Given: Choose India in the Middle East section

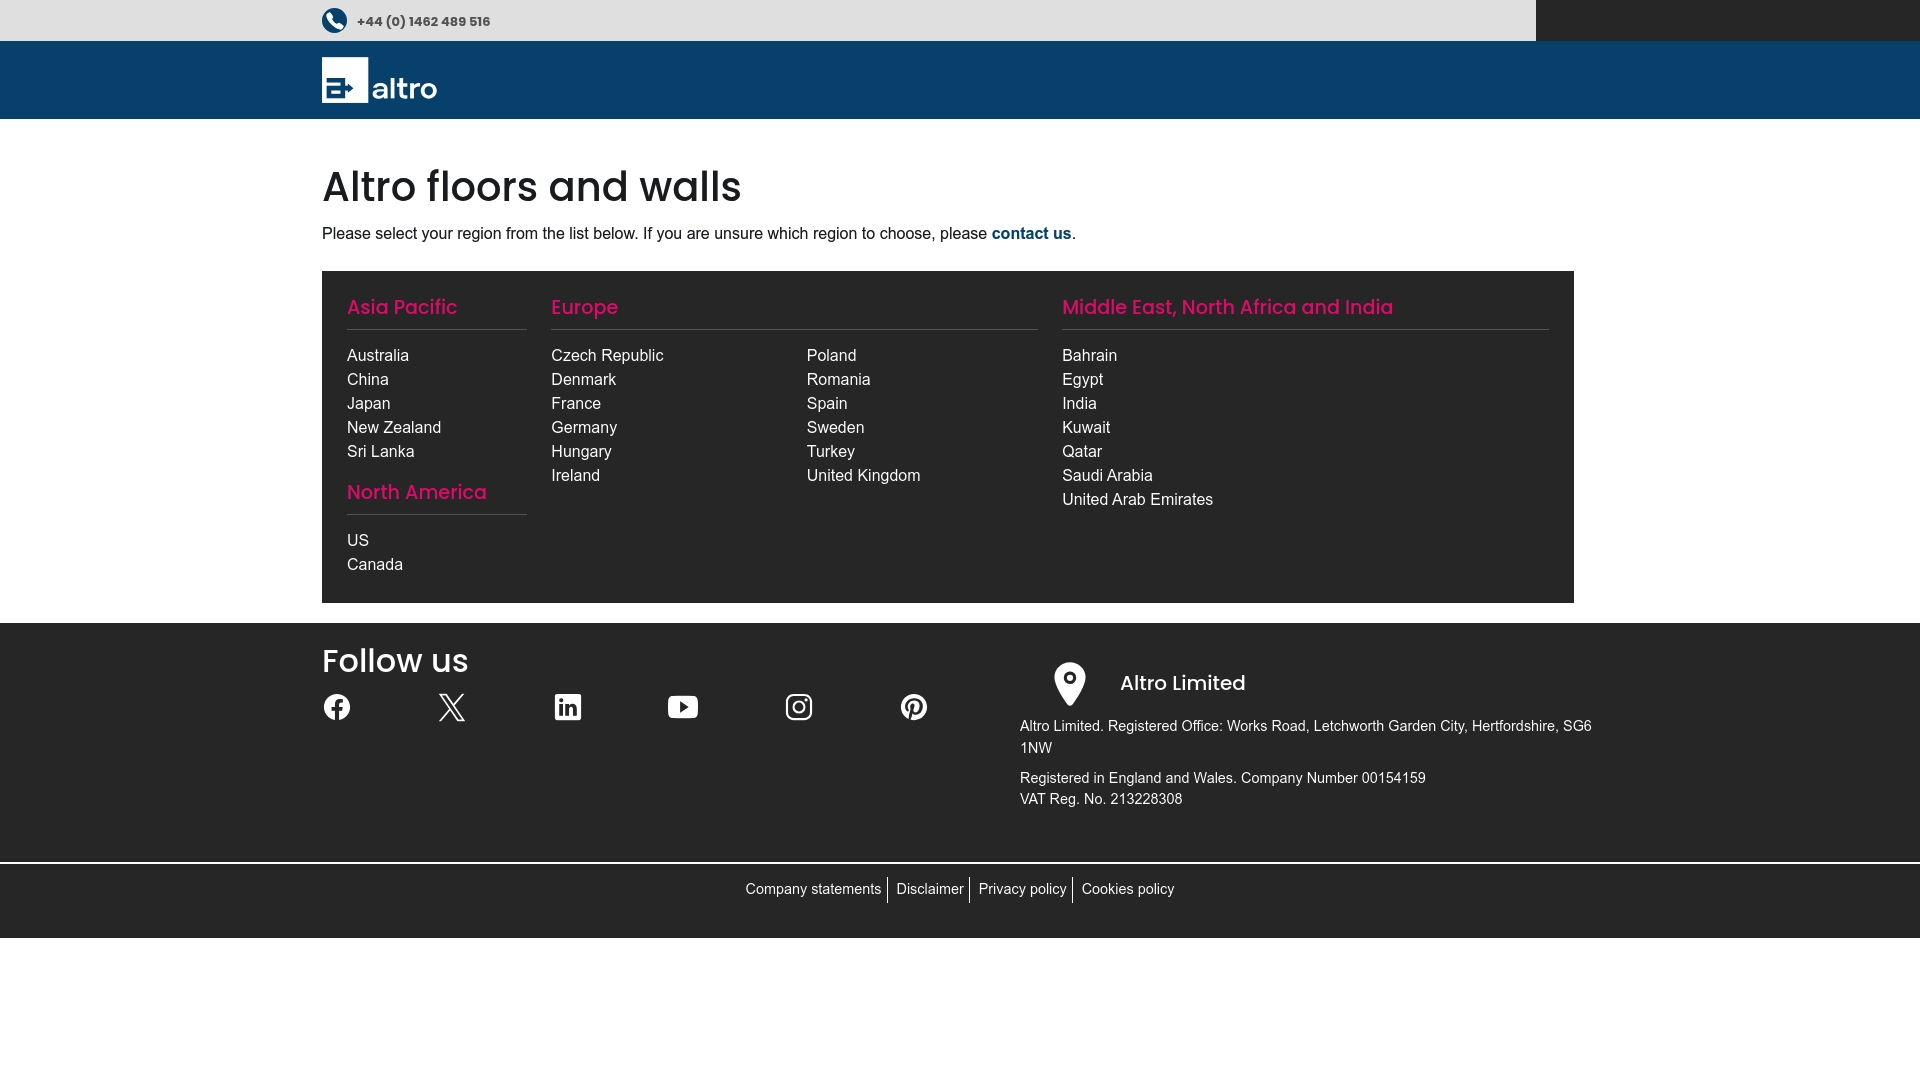Looking at the screenshot, I should point(1079,403).
